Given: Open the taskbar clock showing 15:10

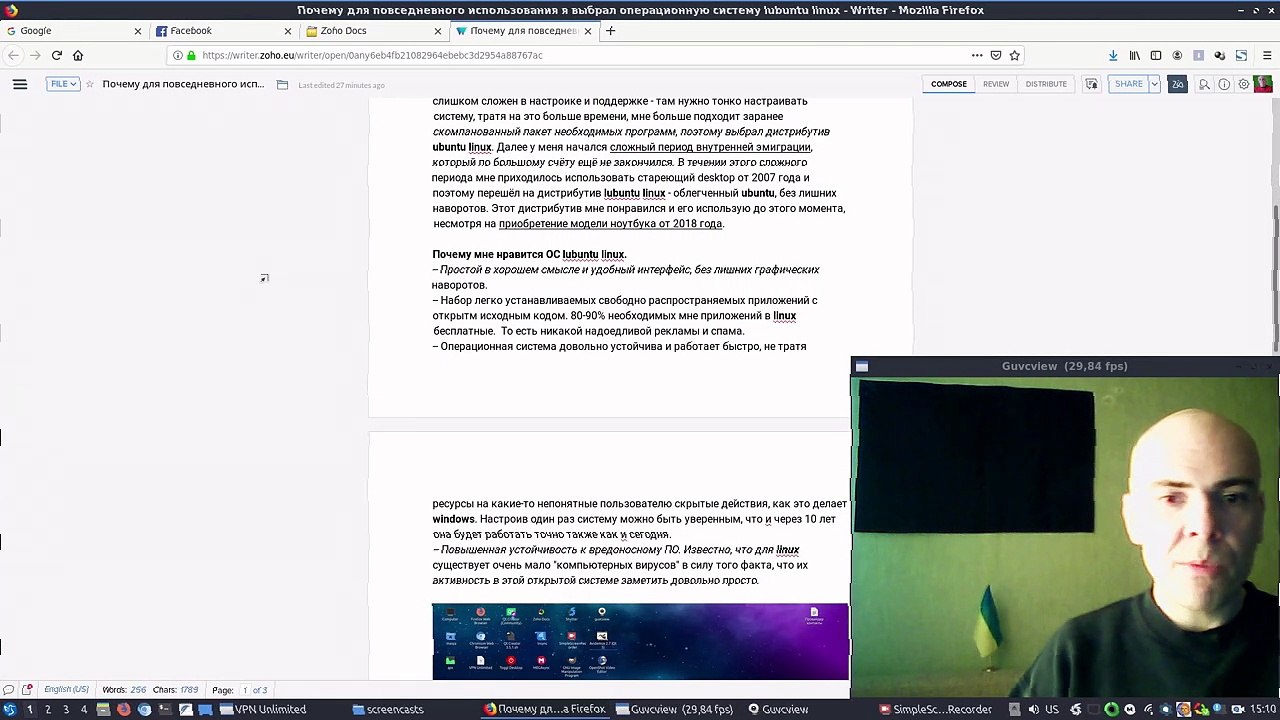Looking at the screenshot, I should coord(1262,709).
